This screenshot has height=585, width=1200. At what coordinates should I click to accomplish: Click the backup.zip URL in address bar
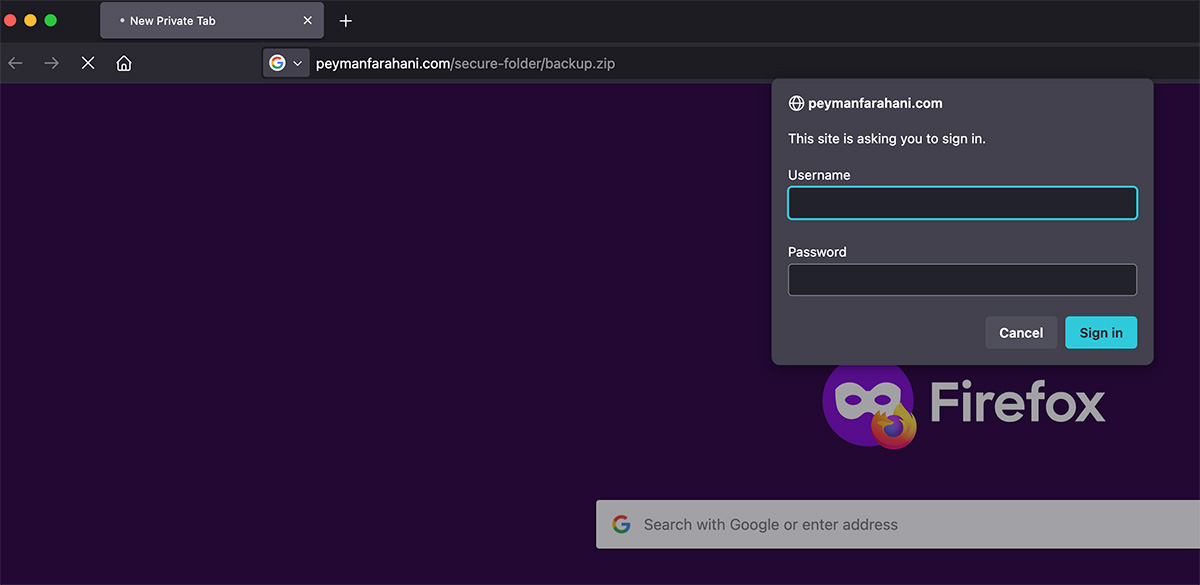pyautogui.click(x=466, y=64)
